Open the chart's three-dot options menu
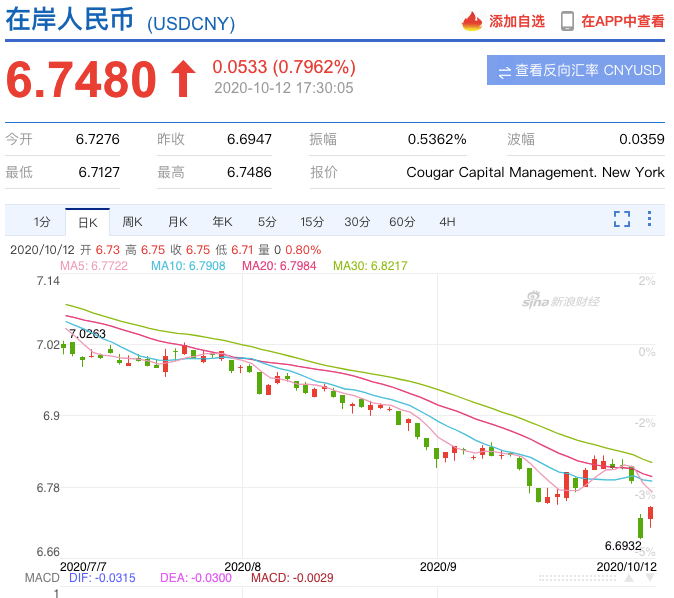The height and width of the screenshot is (598, 674). pos(650,220)
